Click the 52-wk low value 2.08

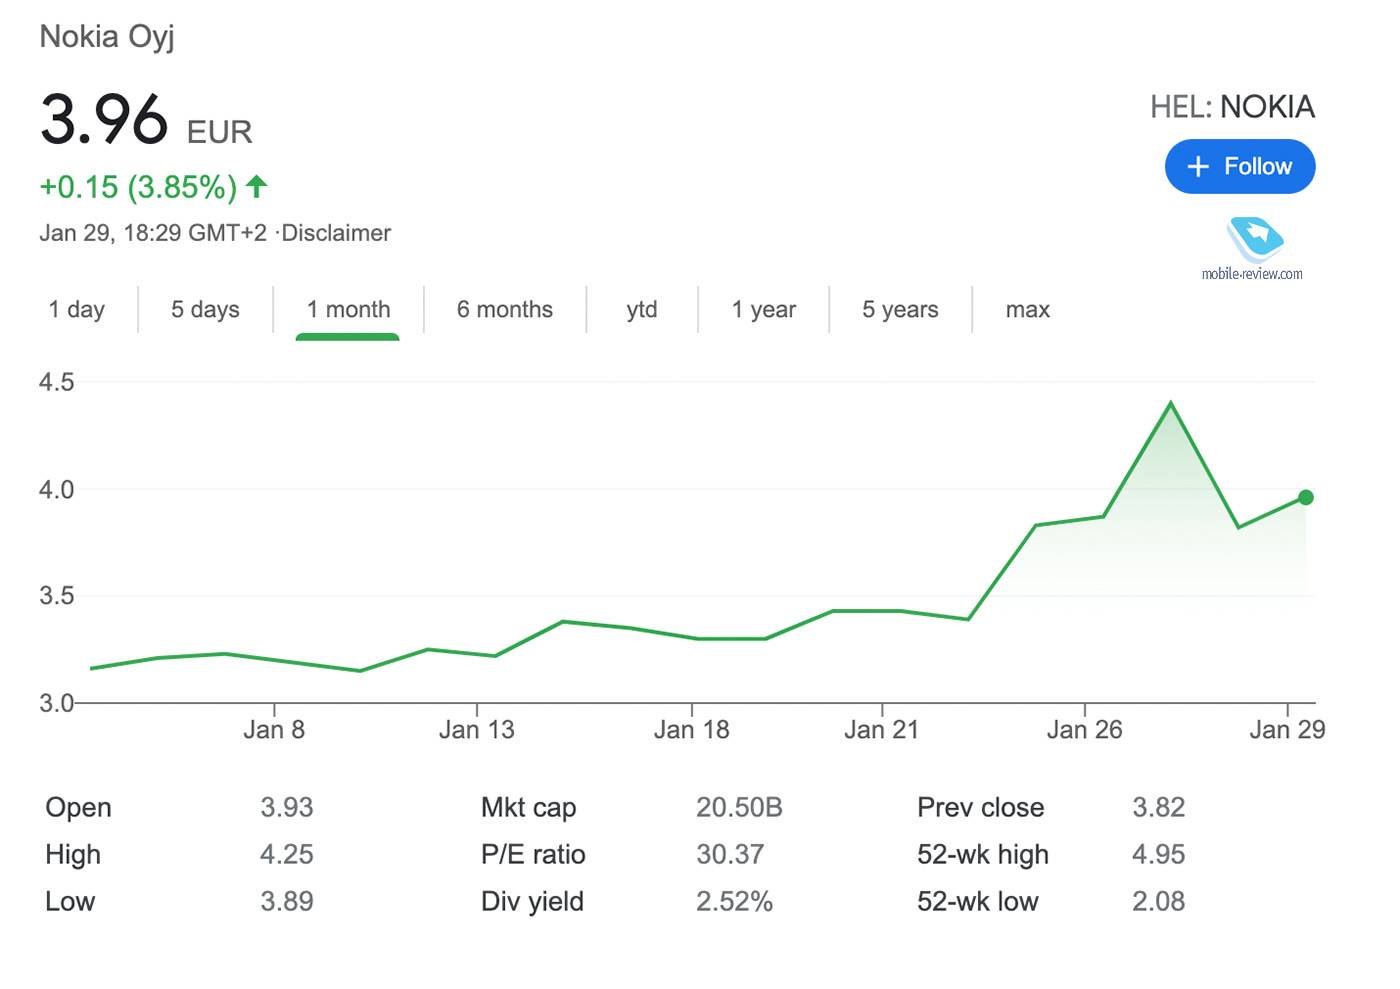1159,902
